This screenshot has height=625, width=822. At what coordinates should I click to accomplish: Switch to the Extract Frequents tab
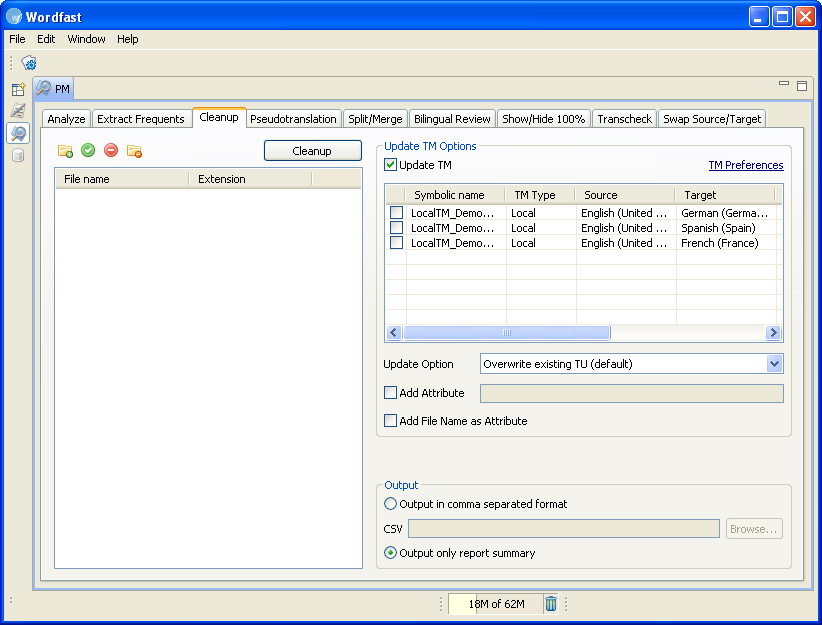pyautogui.click(x=140, y=119)
